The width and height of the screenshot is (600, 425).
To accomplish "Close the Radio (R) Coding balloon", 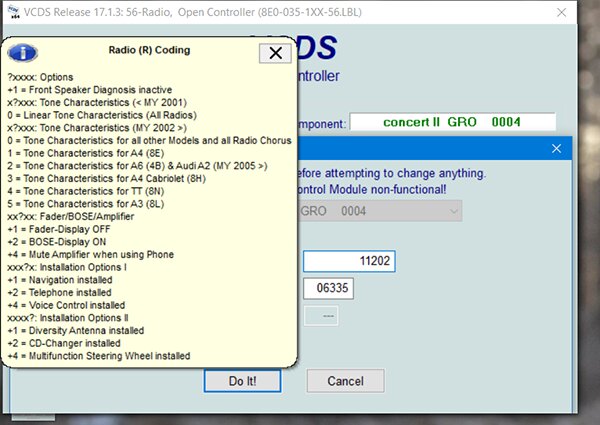I will tap(275, 53).
